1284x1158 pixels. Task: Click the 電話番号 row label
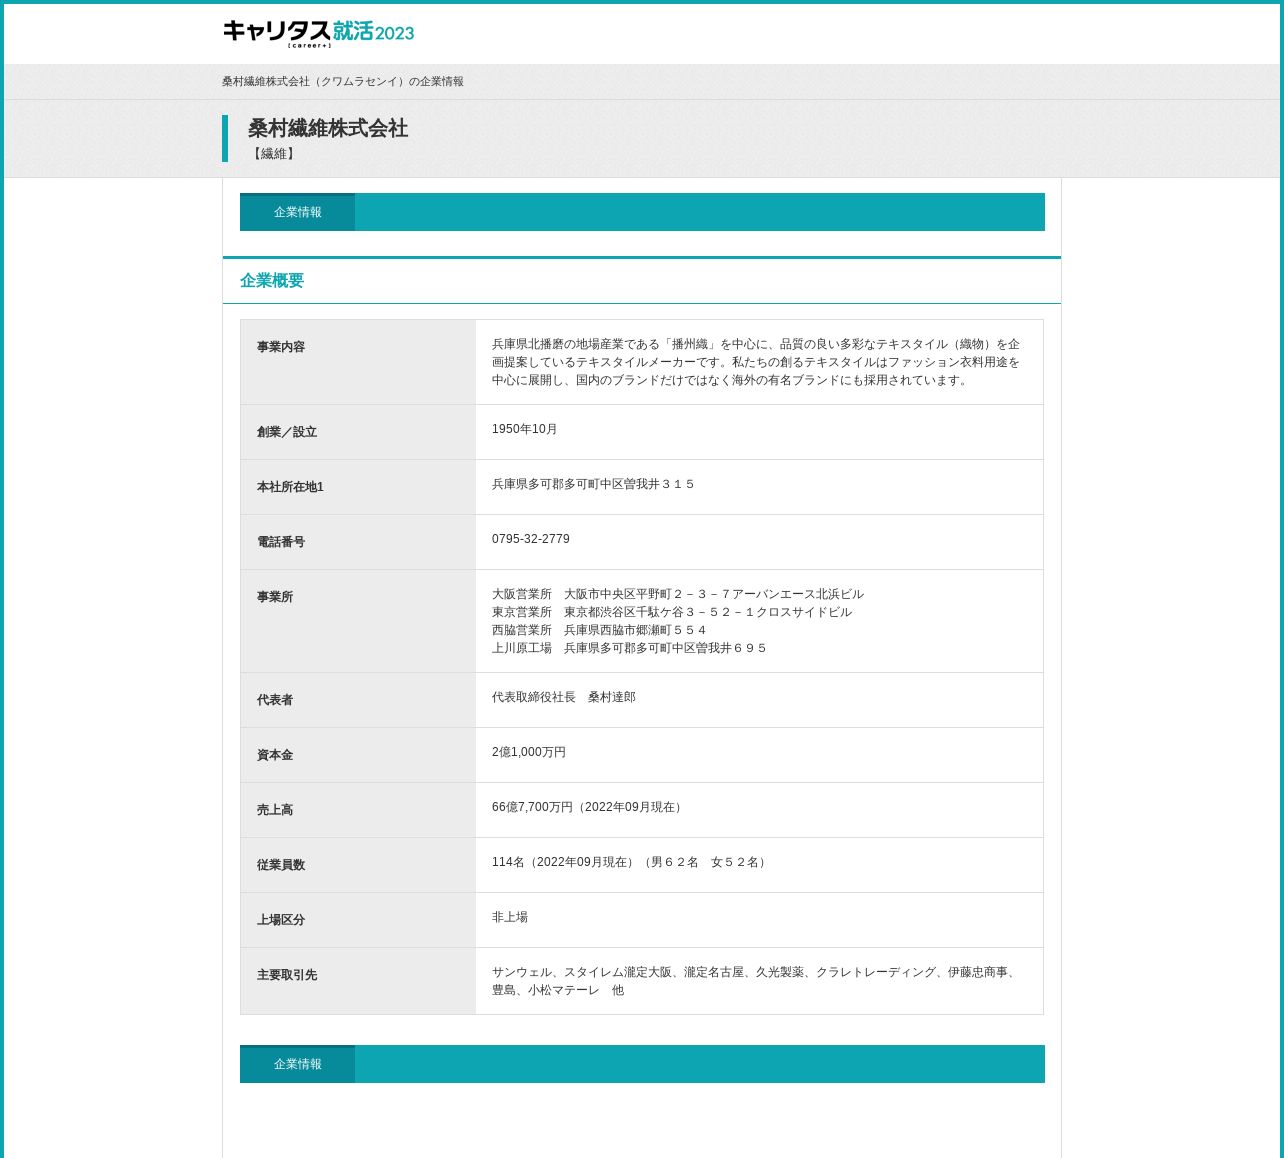click(281, 542)
